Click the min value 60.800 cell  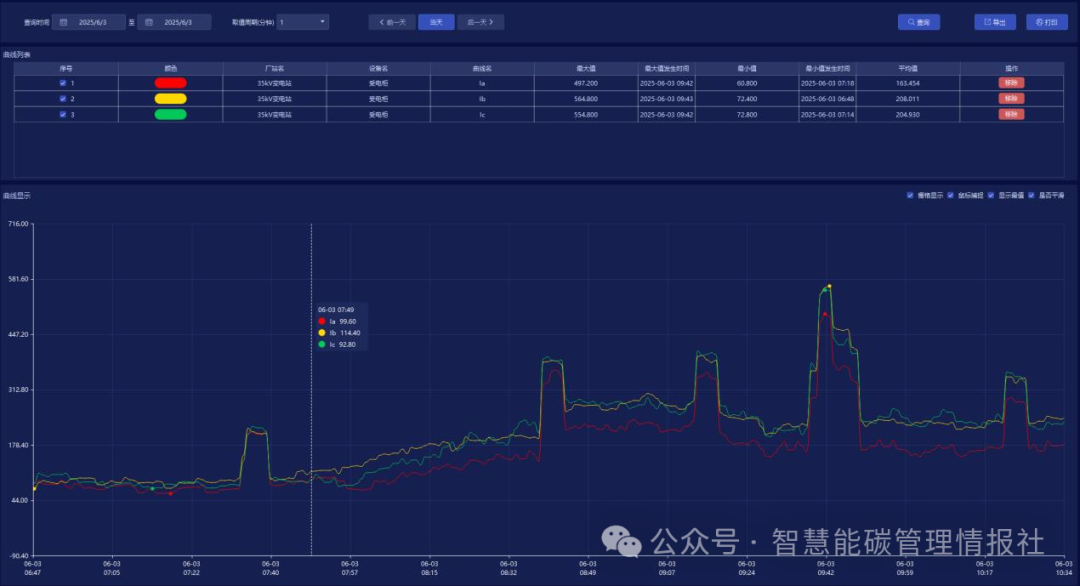tap(747, 83)
